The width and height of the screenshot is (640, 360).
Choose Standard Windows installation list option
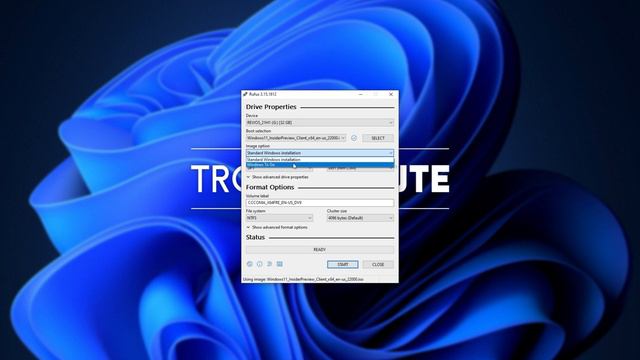320,160
